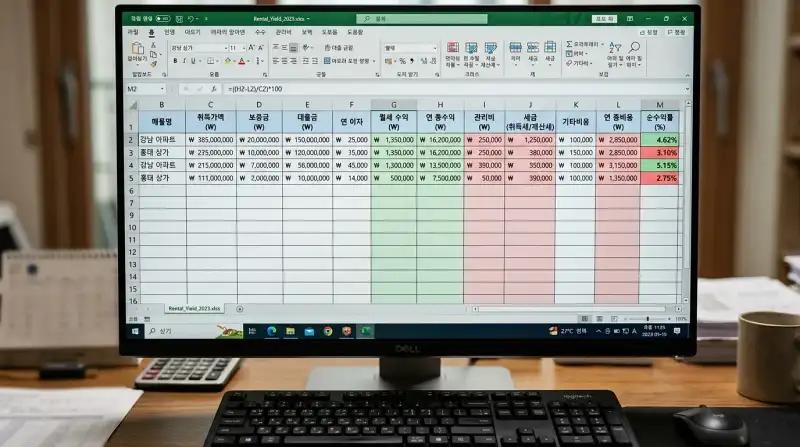Click the Bold formatting icon
800x447 pixels.
pyautogui.click(x=174, y=60)
